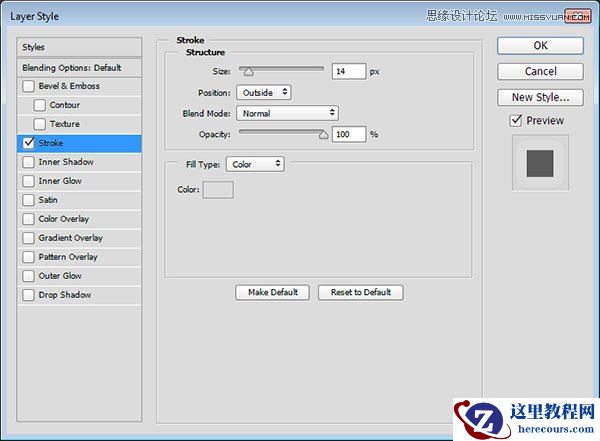Viewport: 600px width, 441px height.
Task: Select the Styles panel header
Action: pyautogui.click(x=79, y=47)
